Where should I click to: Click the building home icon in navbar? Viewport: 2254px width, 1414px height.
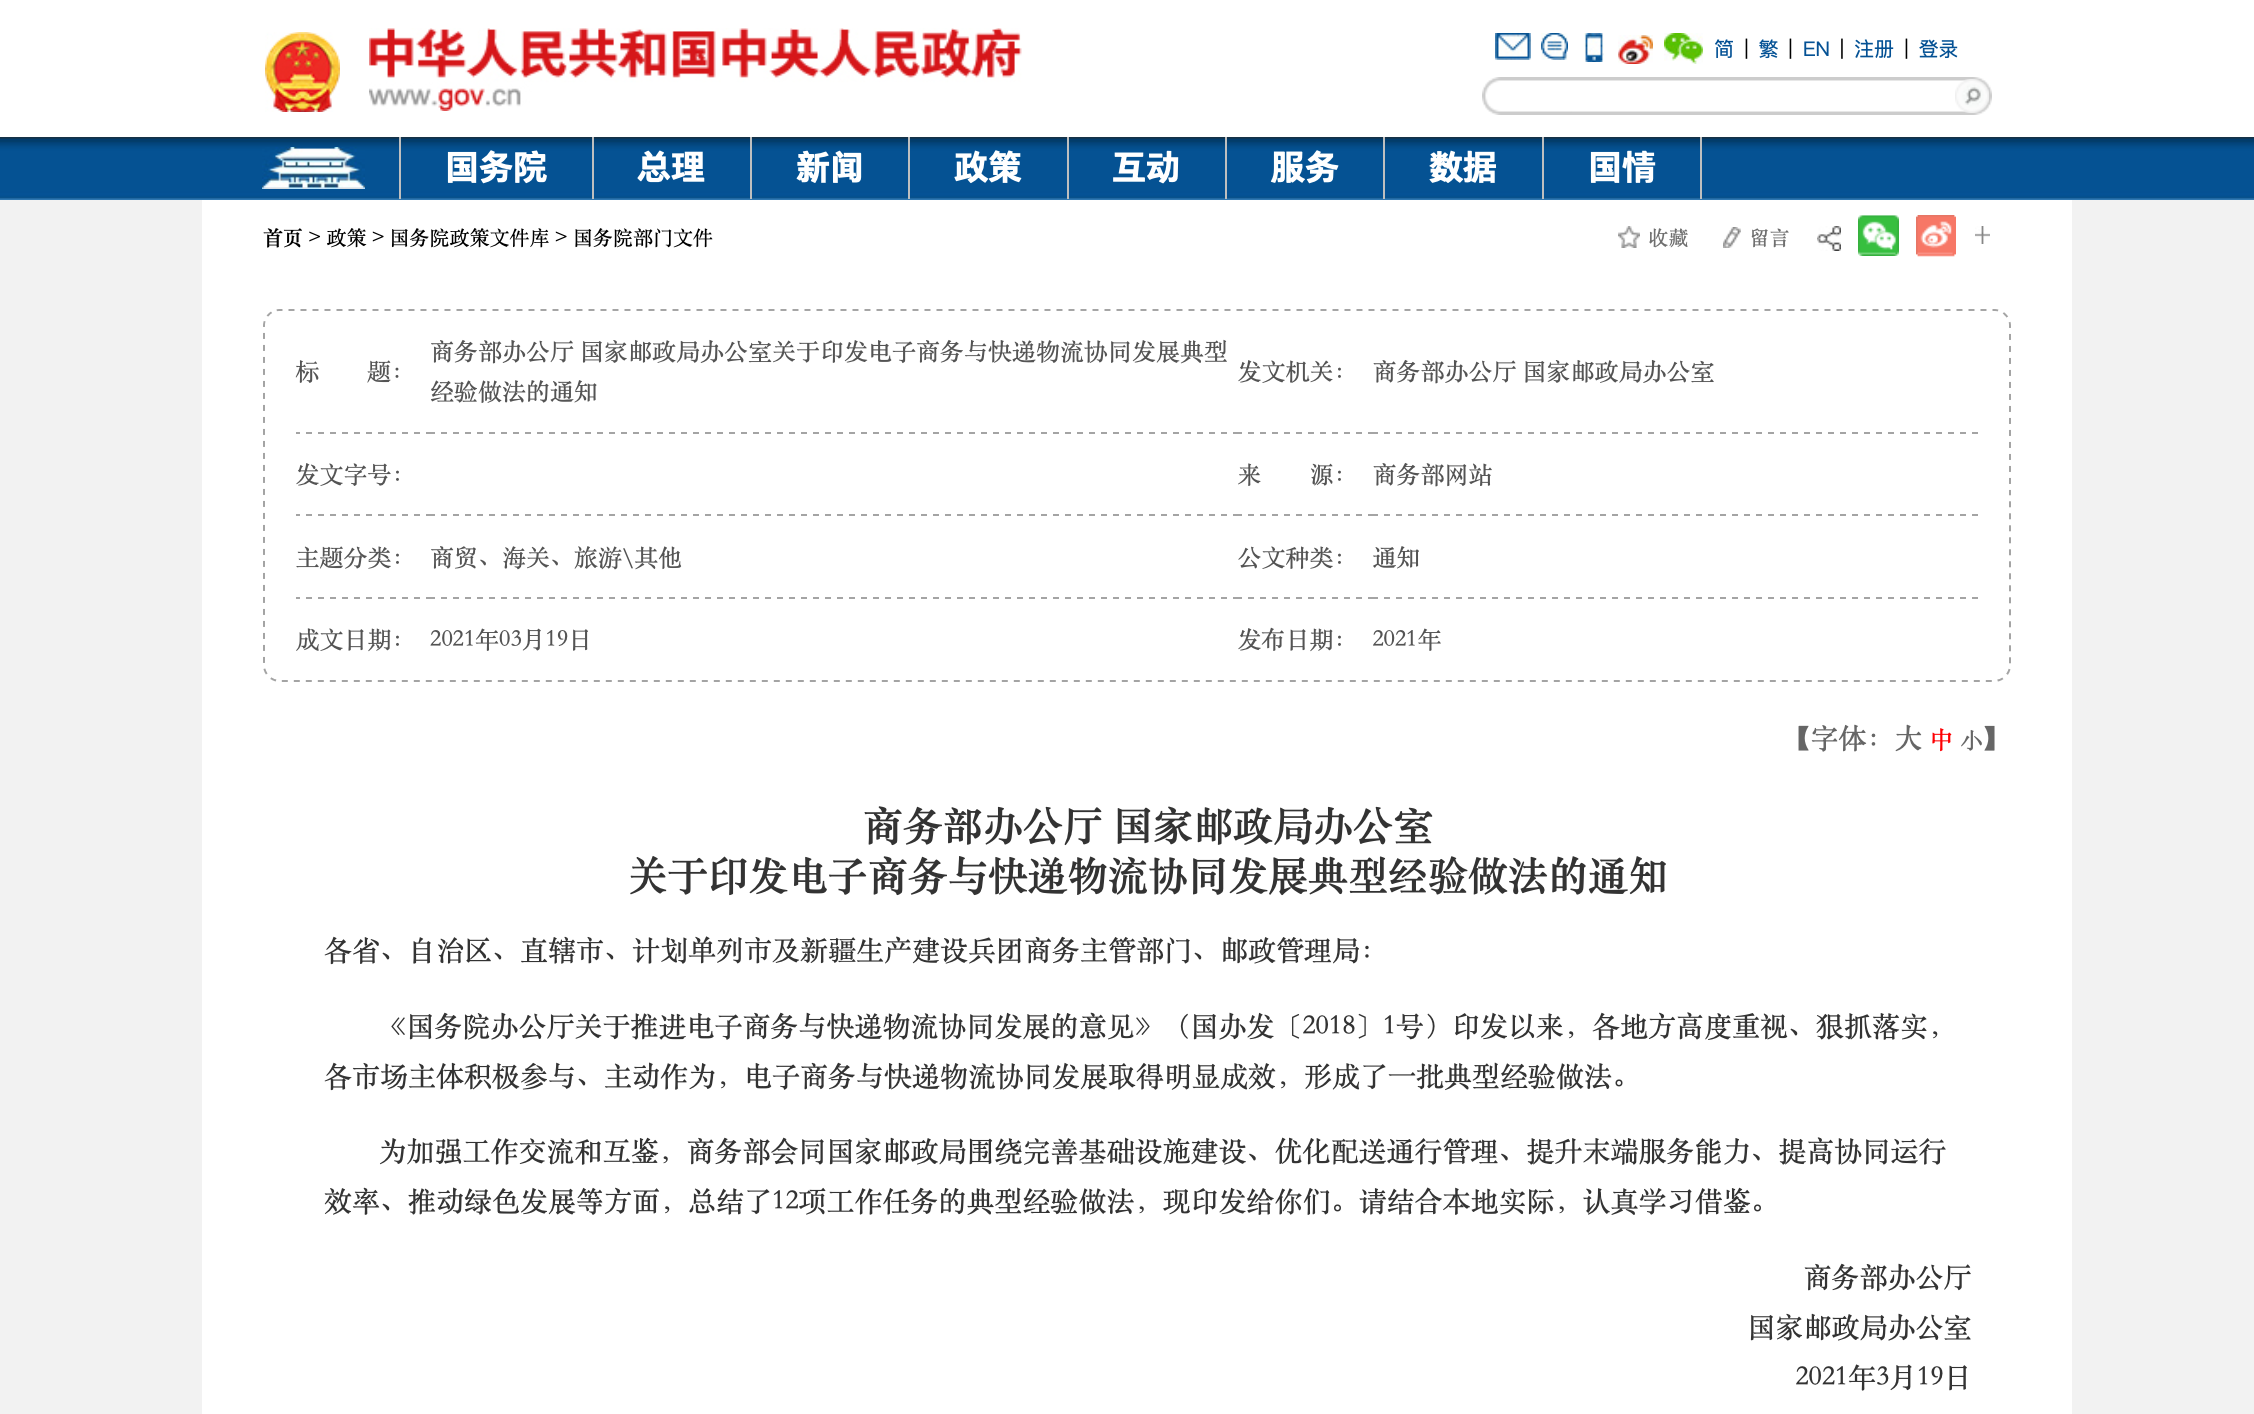pos(314,168)
